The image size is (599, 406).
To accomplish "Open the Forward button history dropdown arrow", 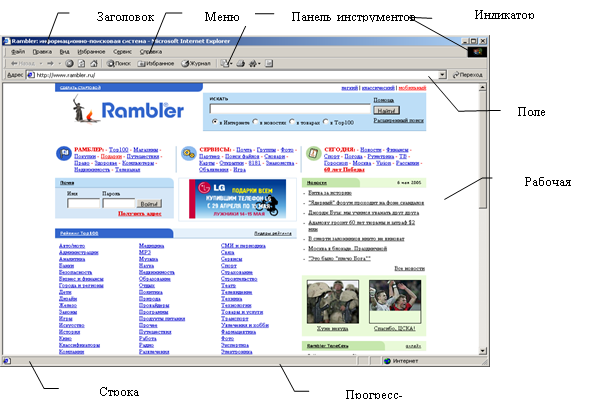I will [x=60, y=63].
